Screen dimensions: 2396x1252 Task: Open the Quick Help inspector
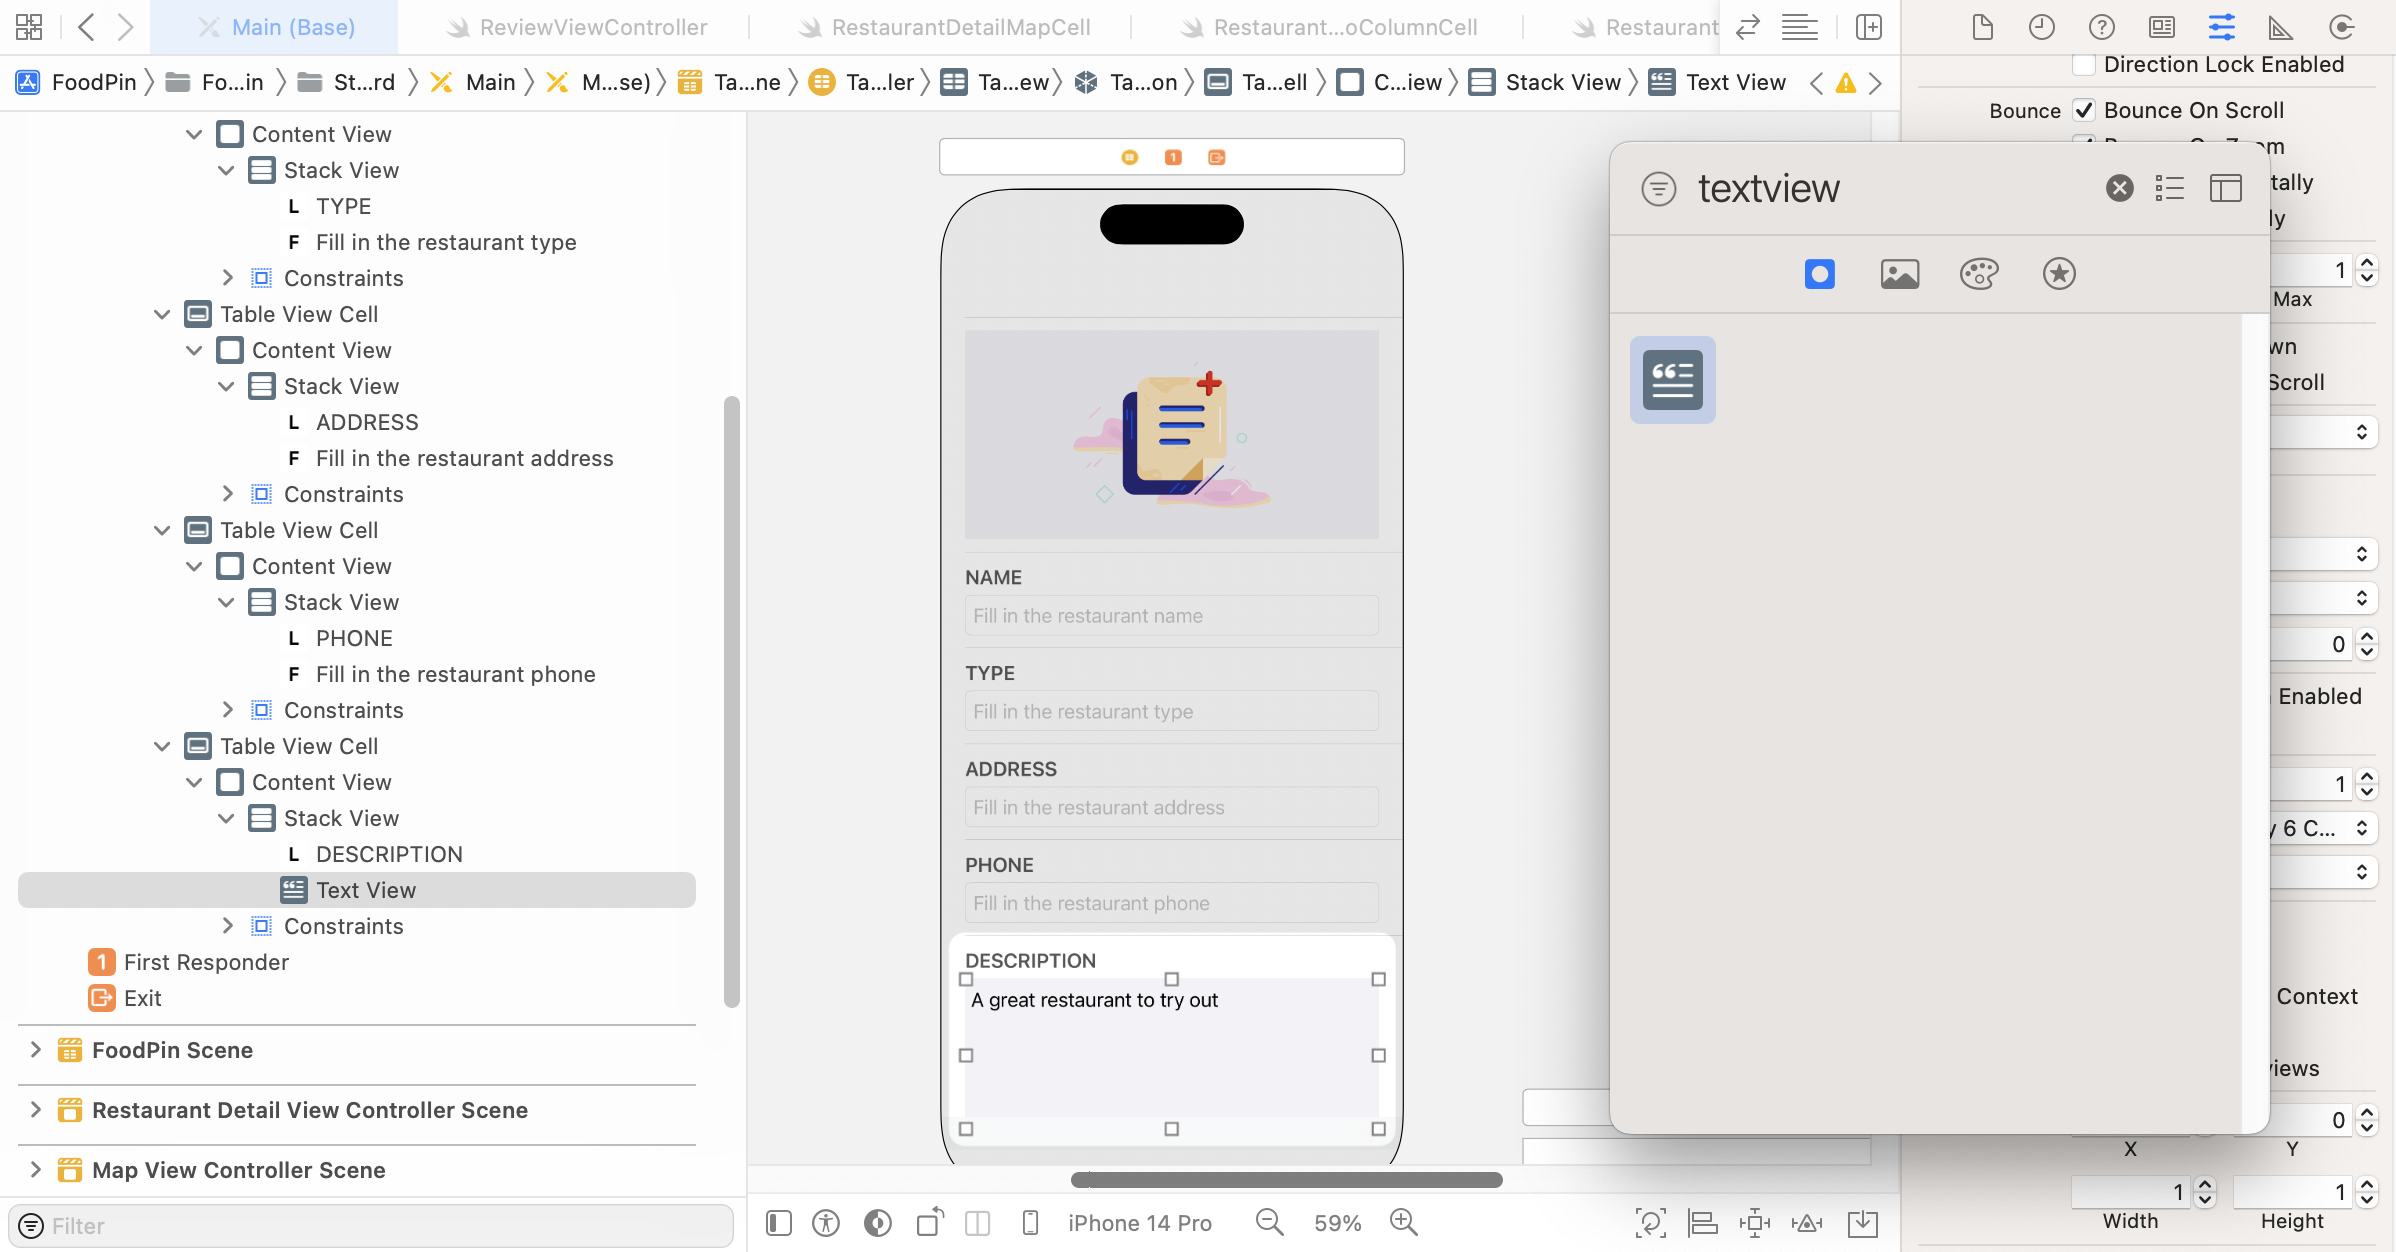point(2102,27)
